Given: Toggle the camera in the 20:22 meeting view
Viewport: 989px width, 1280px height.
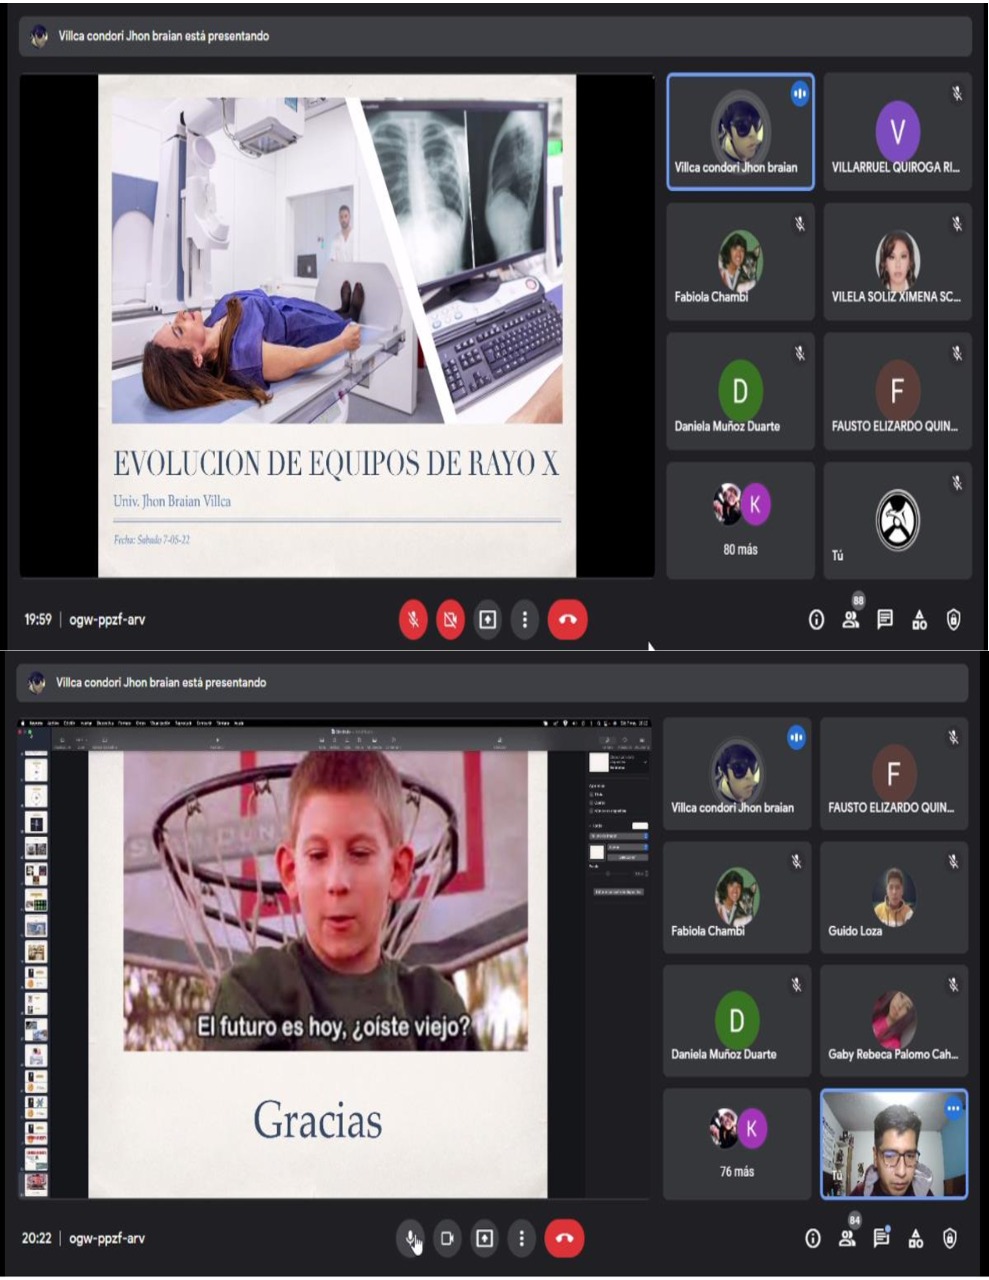Looking at the screenshot, I should [447, 1239].
